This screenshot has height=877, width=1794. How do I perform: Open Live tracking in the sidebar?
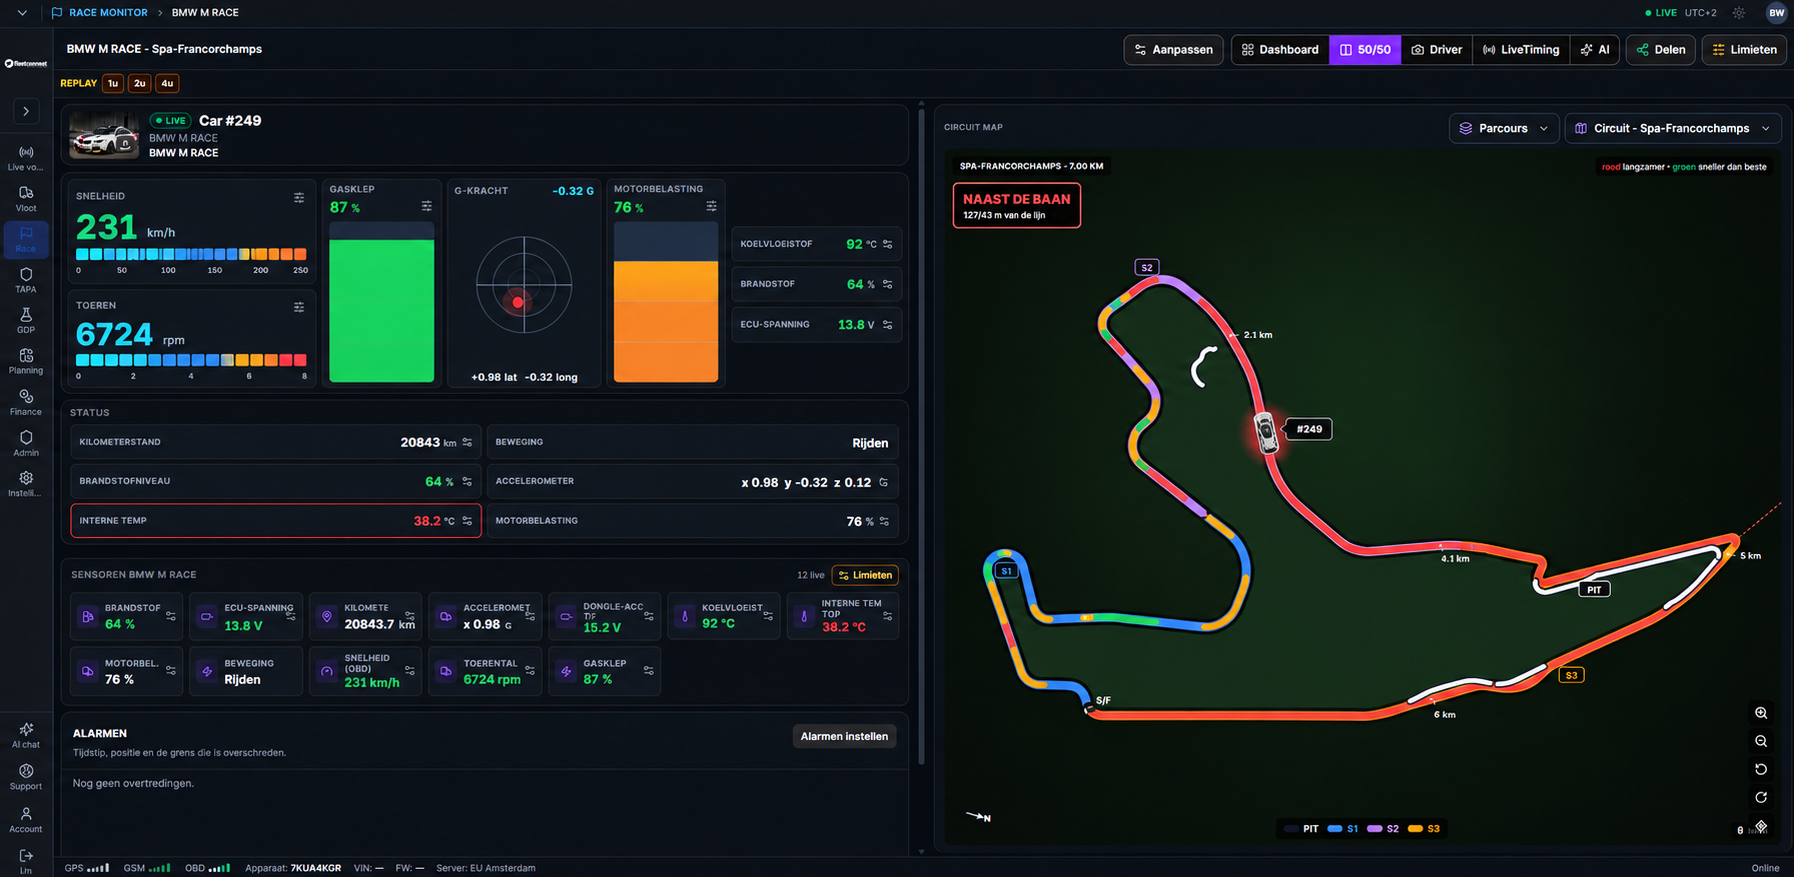pos(26,158)
